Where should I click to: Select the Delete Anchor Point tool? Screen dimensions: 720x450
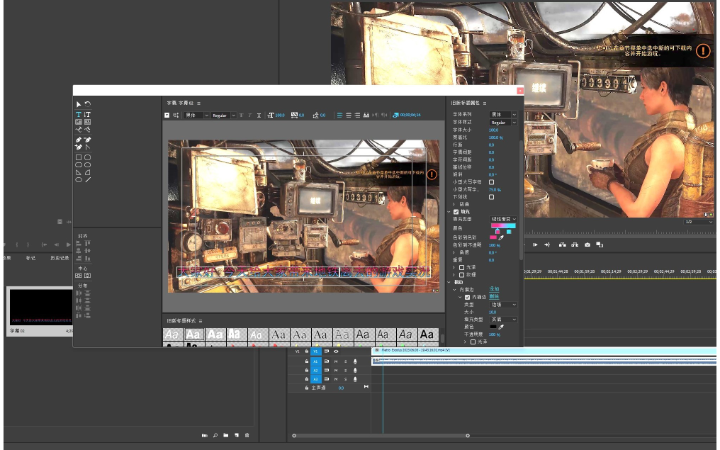pyautogui.click(x=88, y=140)
